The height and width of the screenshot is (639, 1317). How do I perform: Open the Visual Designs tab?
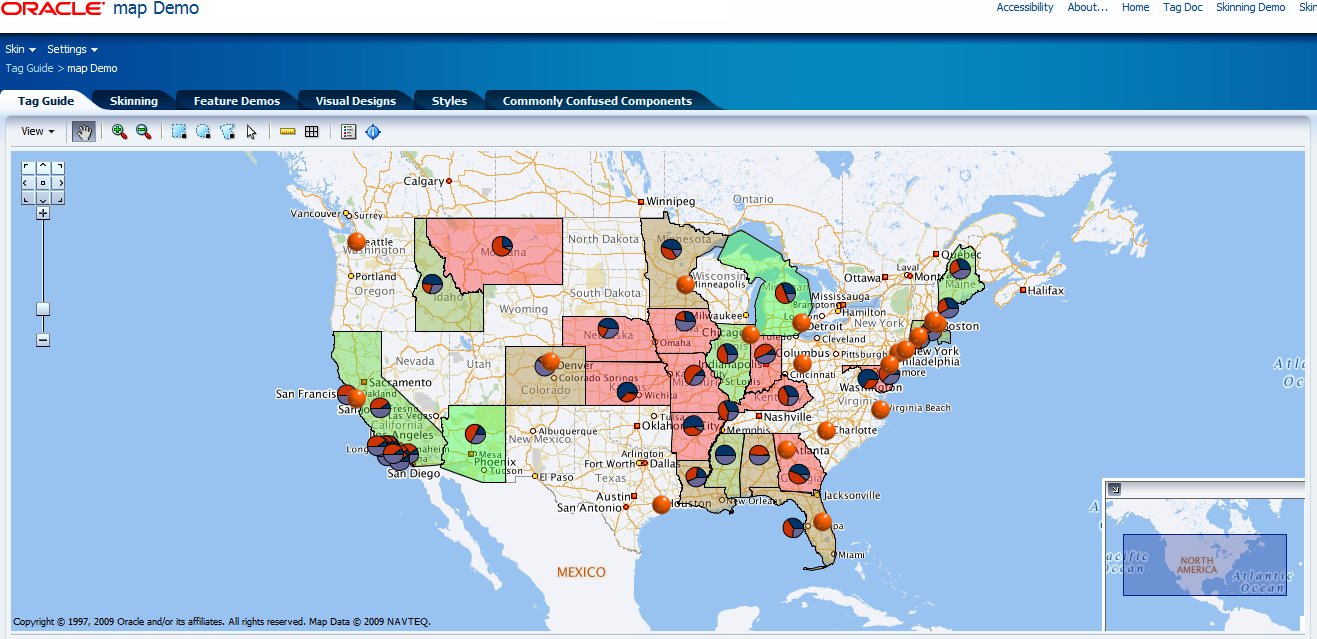[x=355, y=101]
